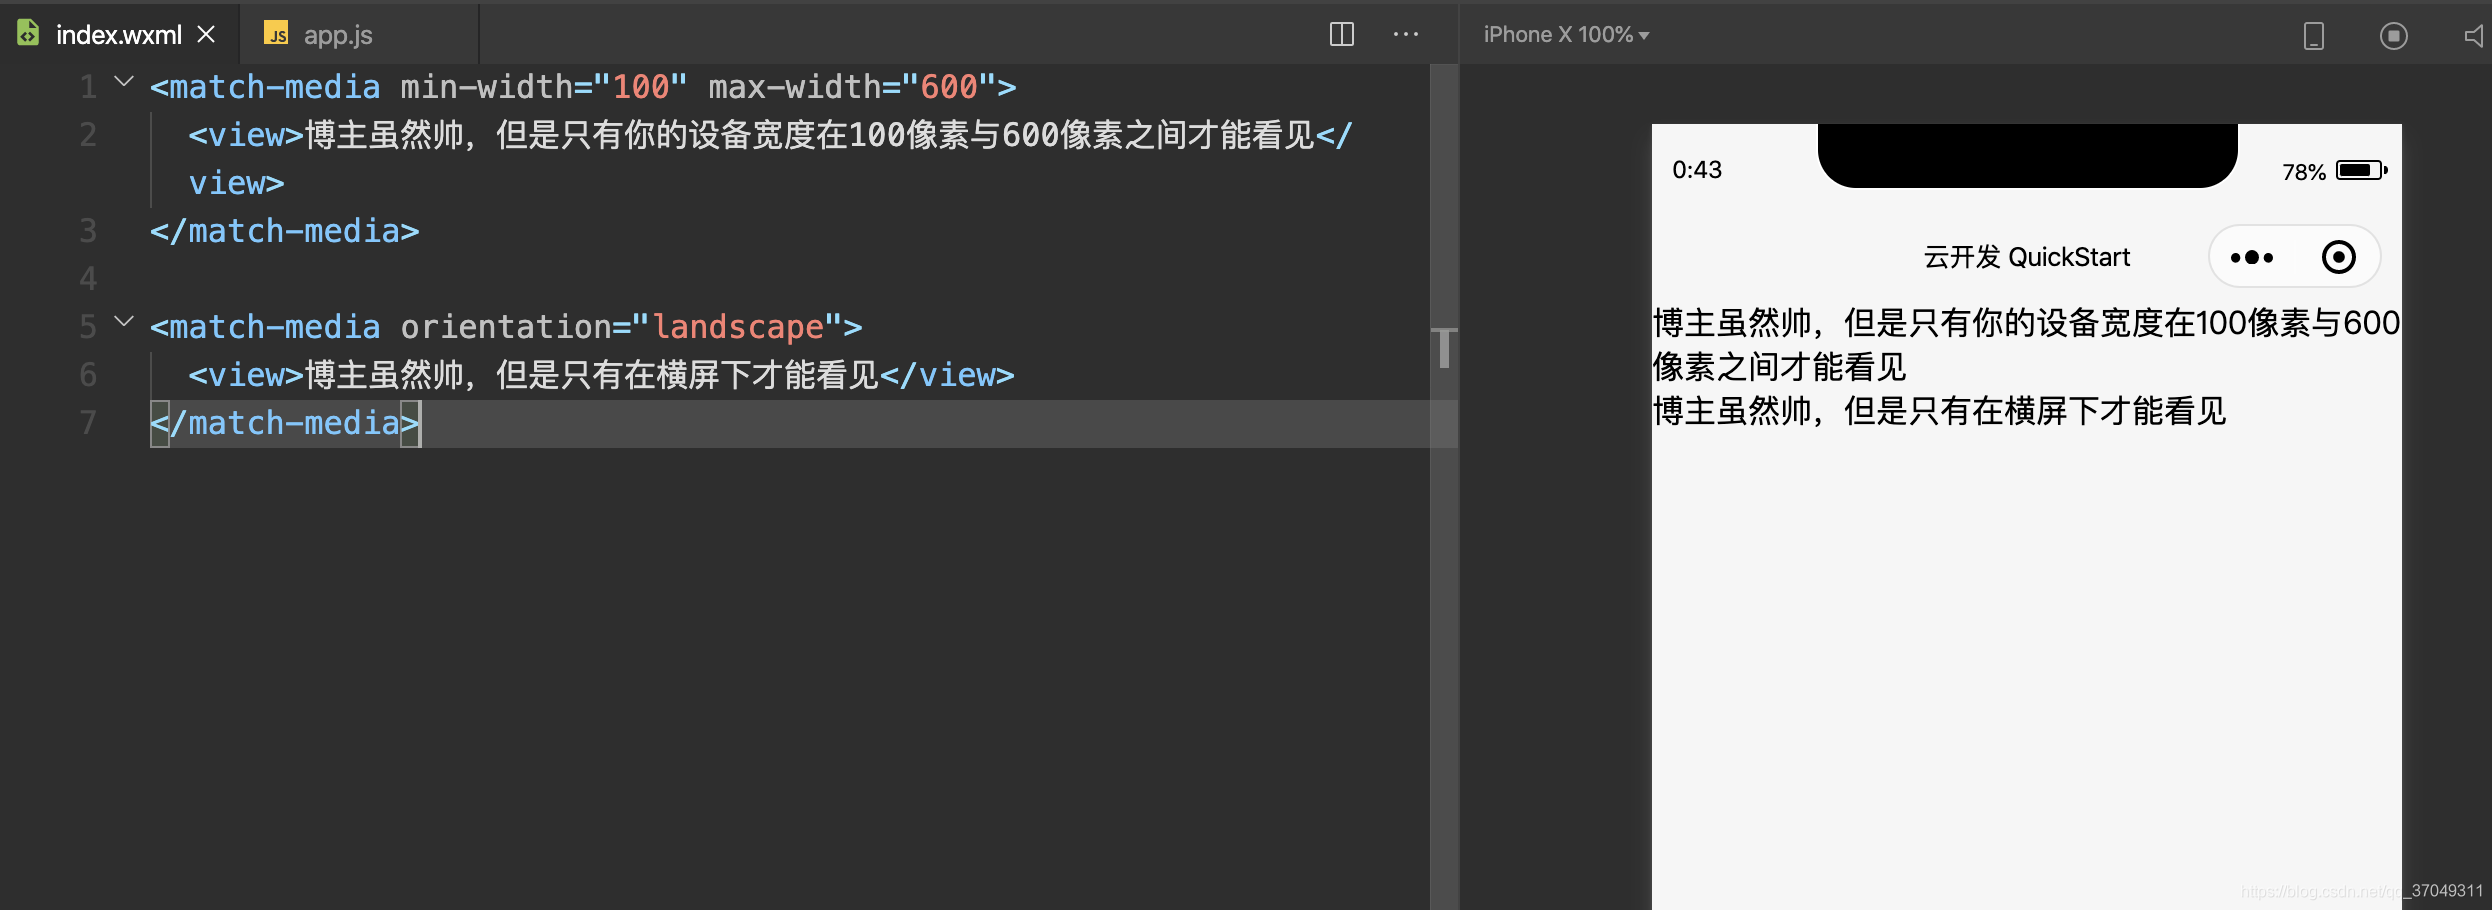Screen dimensions: 2492x910
Task: Collapse the code fold at line 5
Action: click(124, 322)
